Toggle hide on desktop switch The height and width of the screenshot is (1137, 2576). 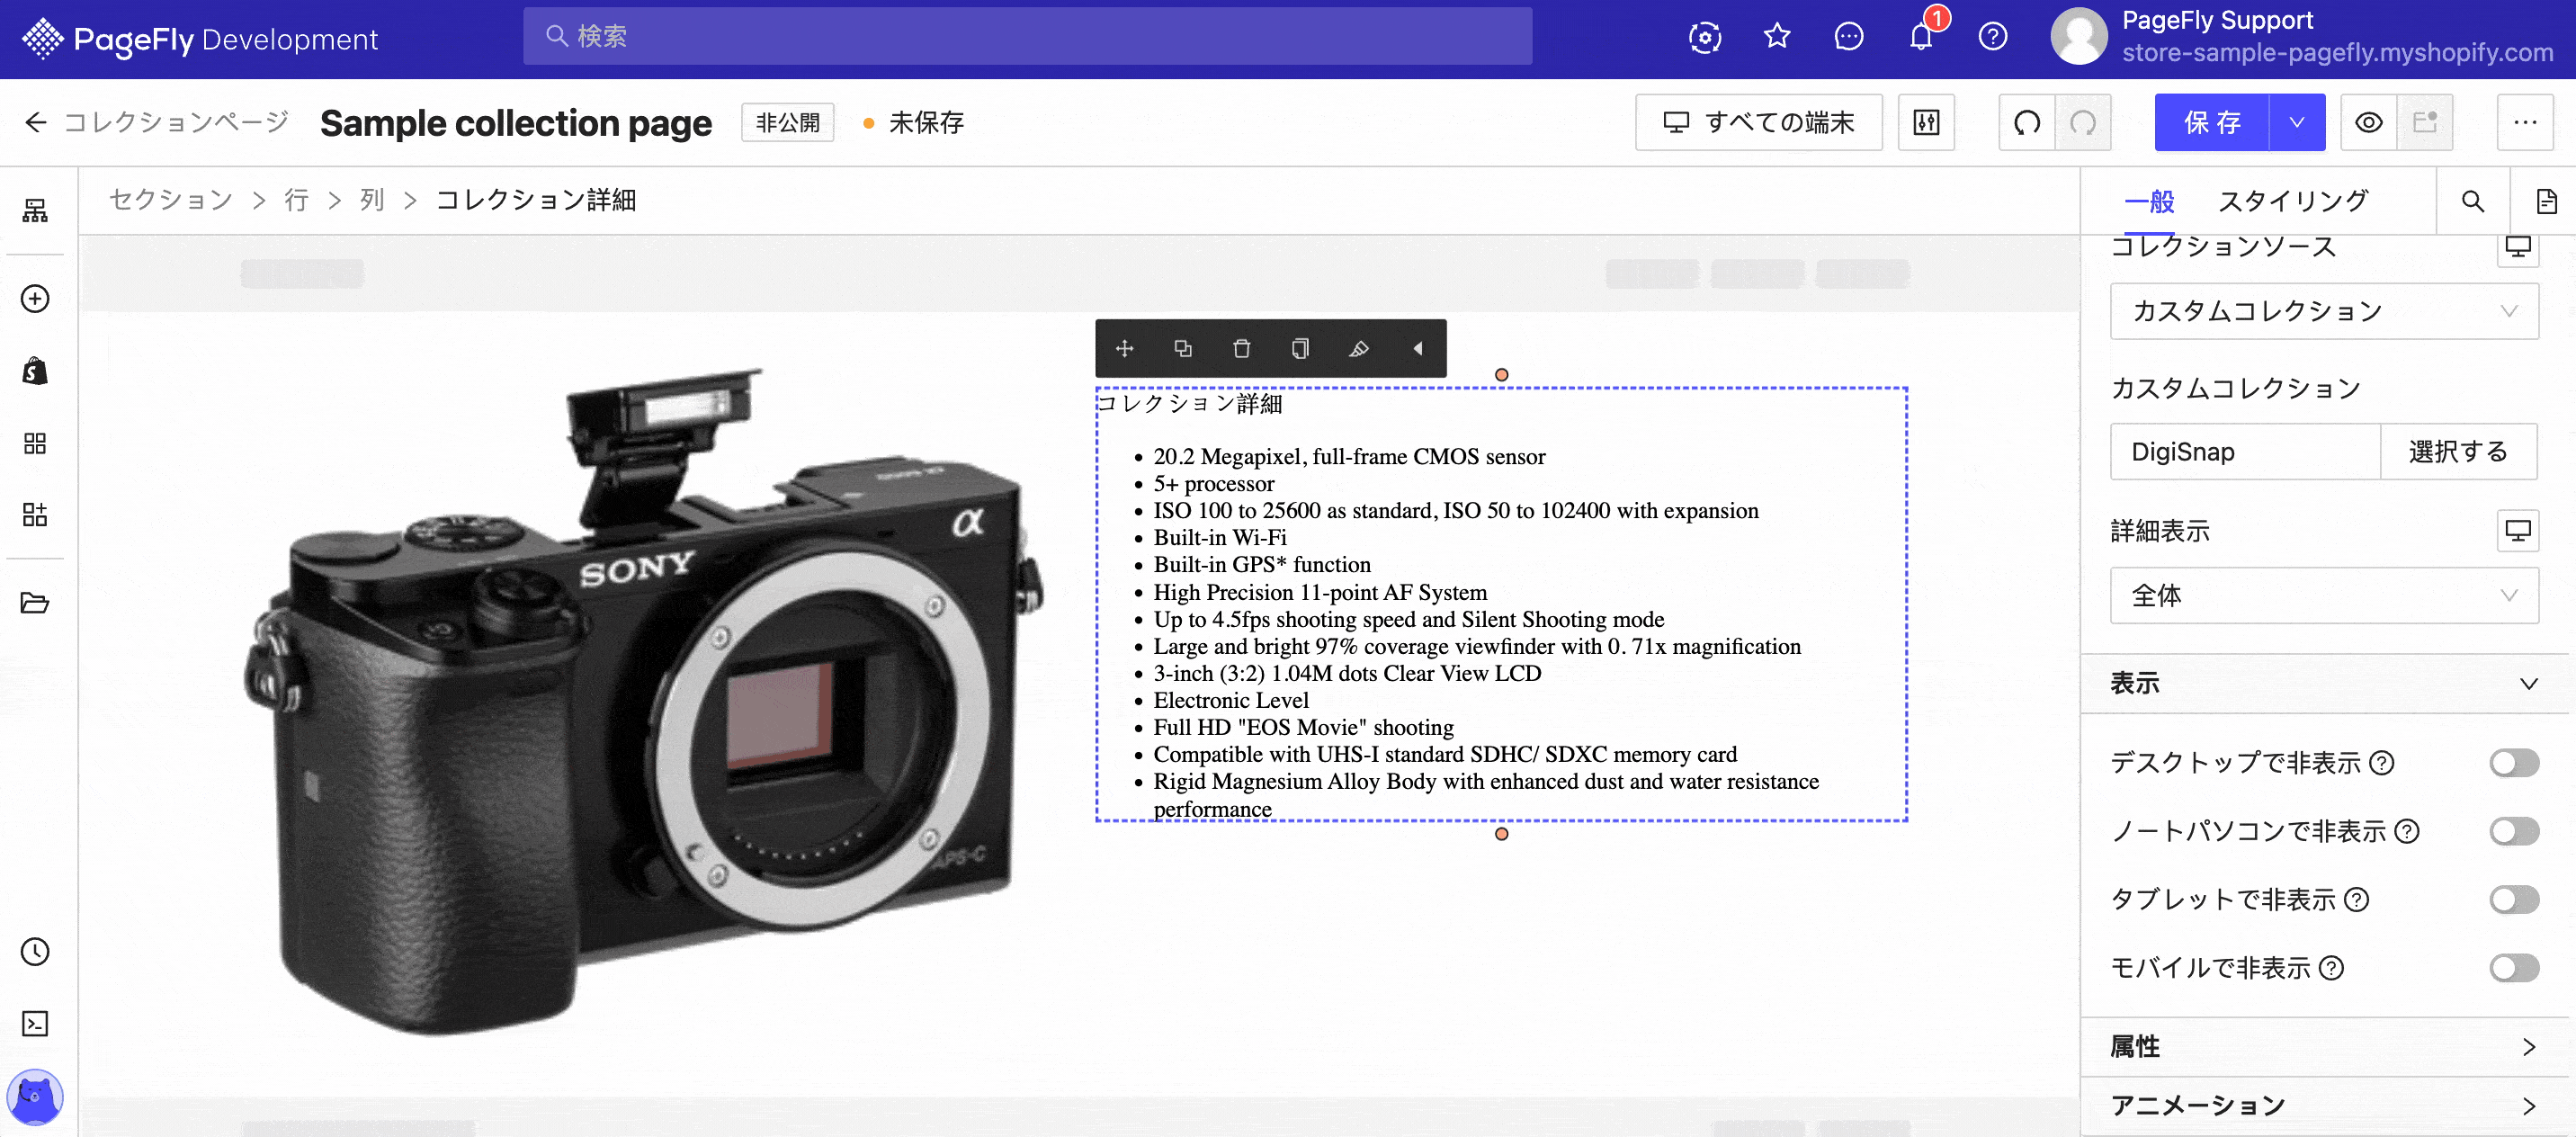point(2514,763)
